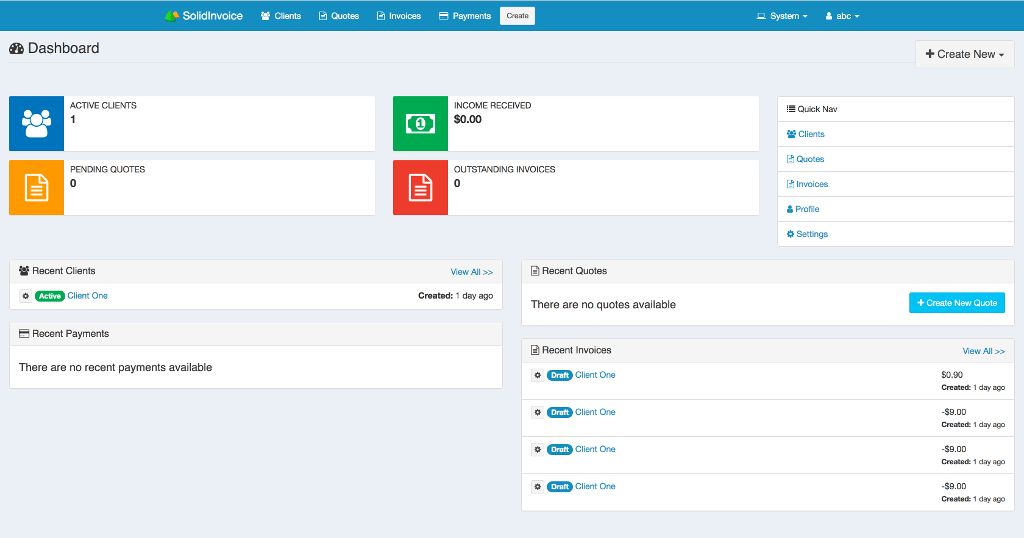Expand the Create New dropdown button

click(964, 54)
